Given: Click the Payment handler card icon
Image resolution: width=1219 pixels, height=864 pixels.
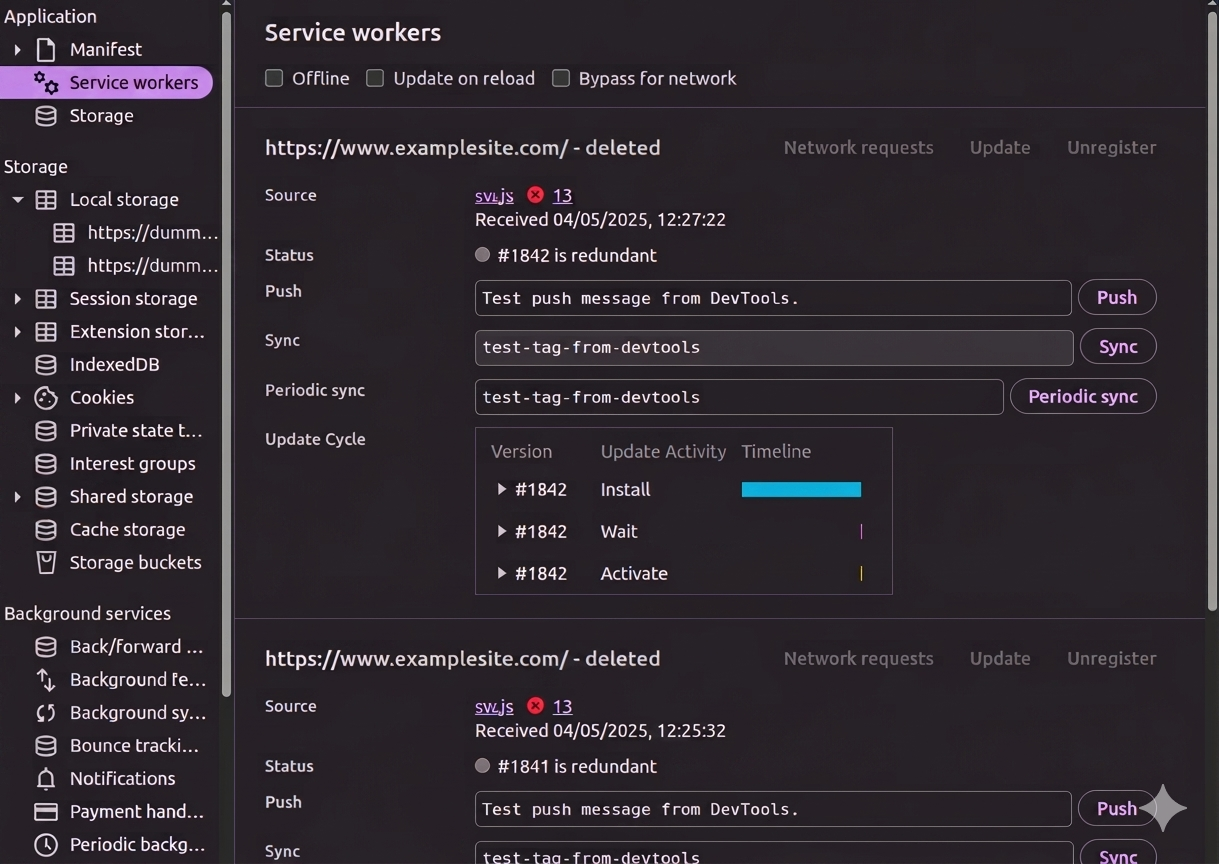Looking at the screenshot, I should tap(46, 811).
